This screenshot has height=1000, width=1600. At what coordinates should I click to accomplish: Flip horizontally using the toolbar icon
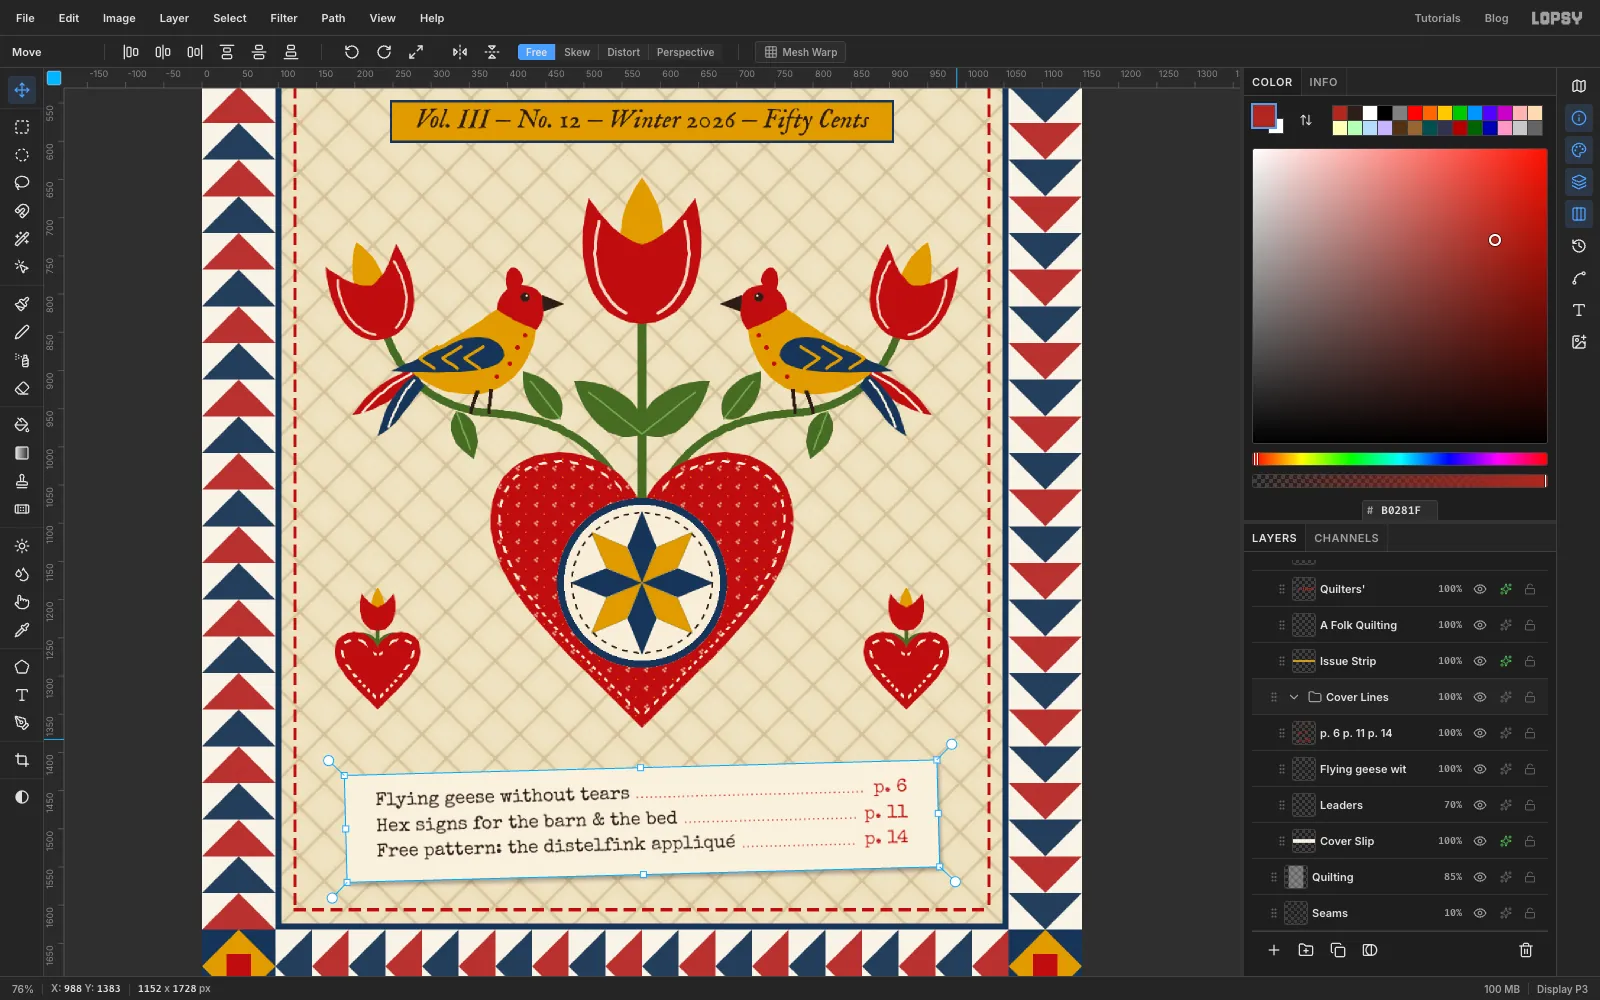(460, 52)
